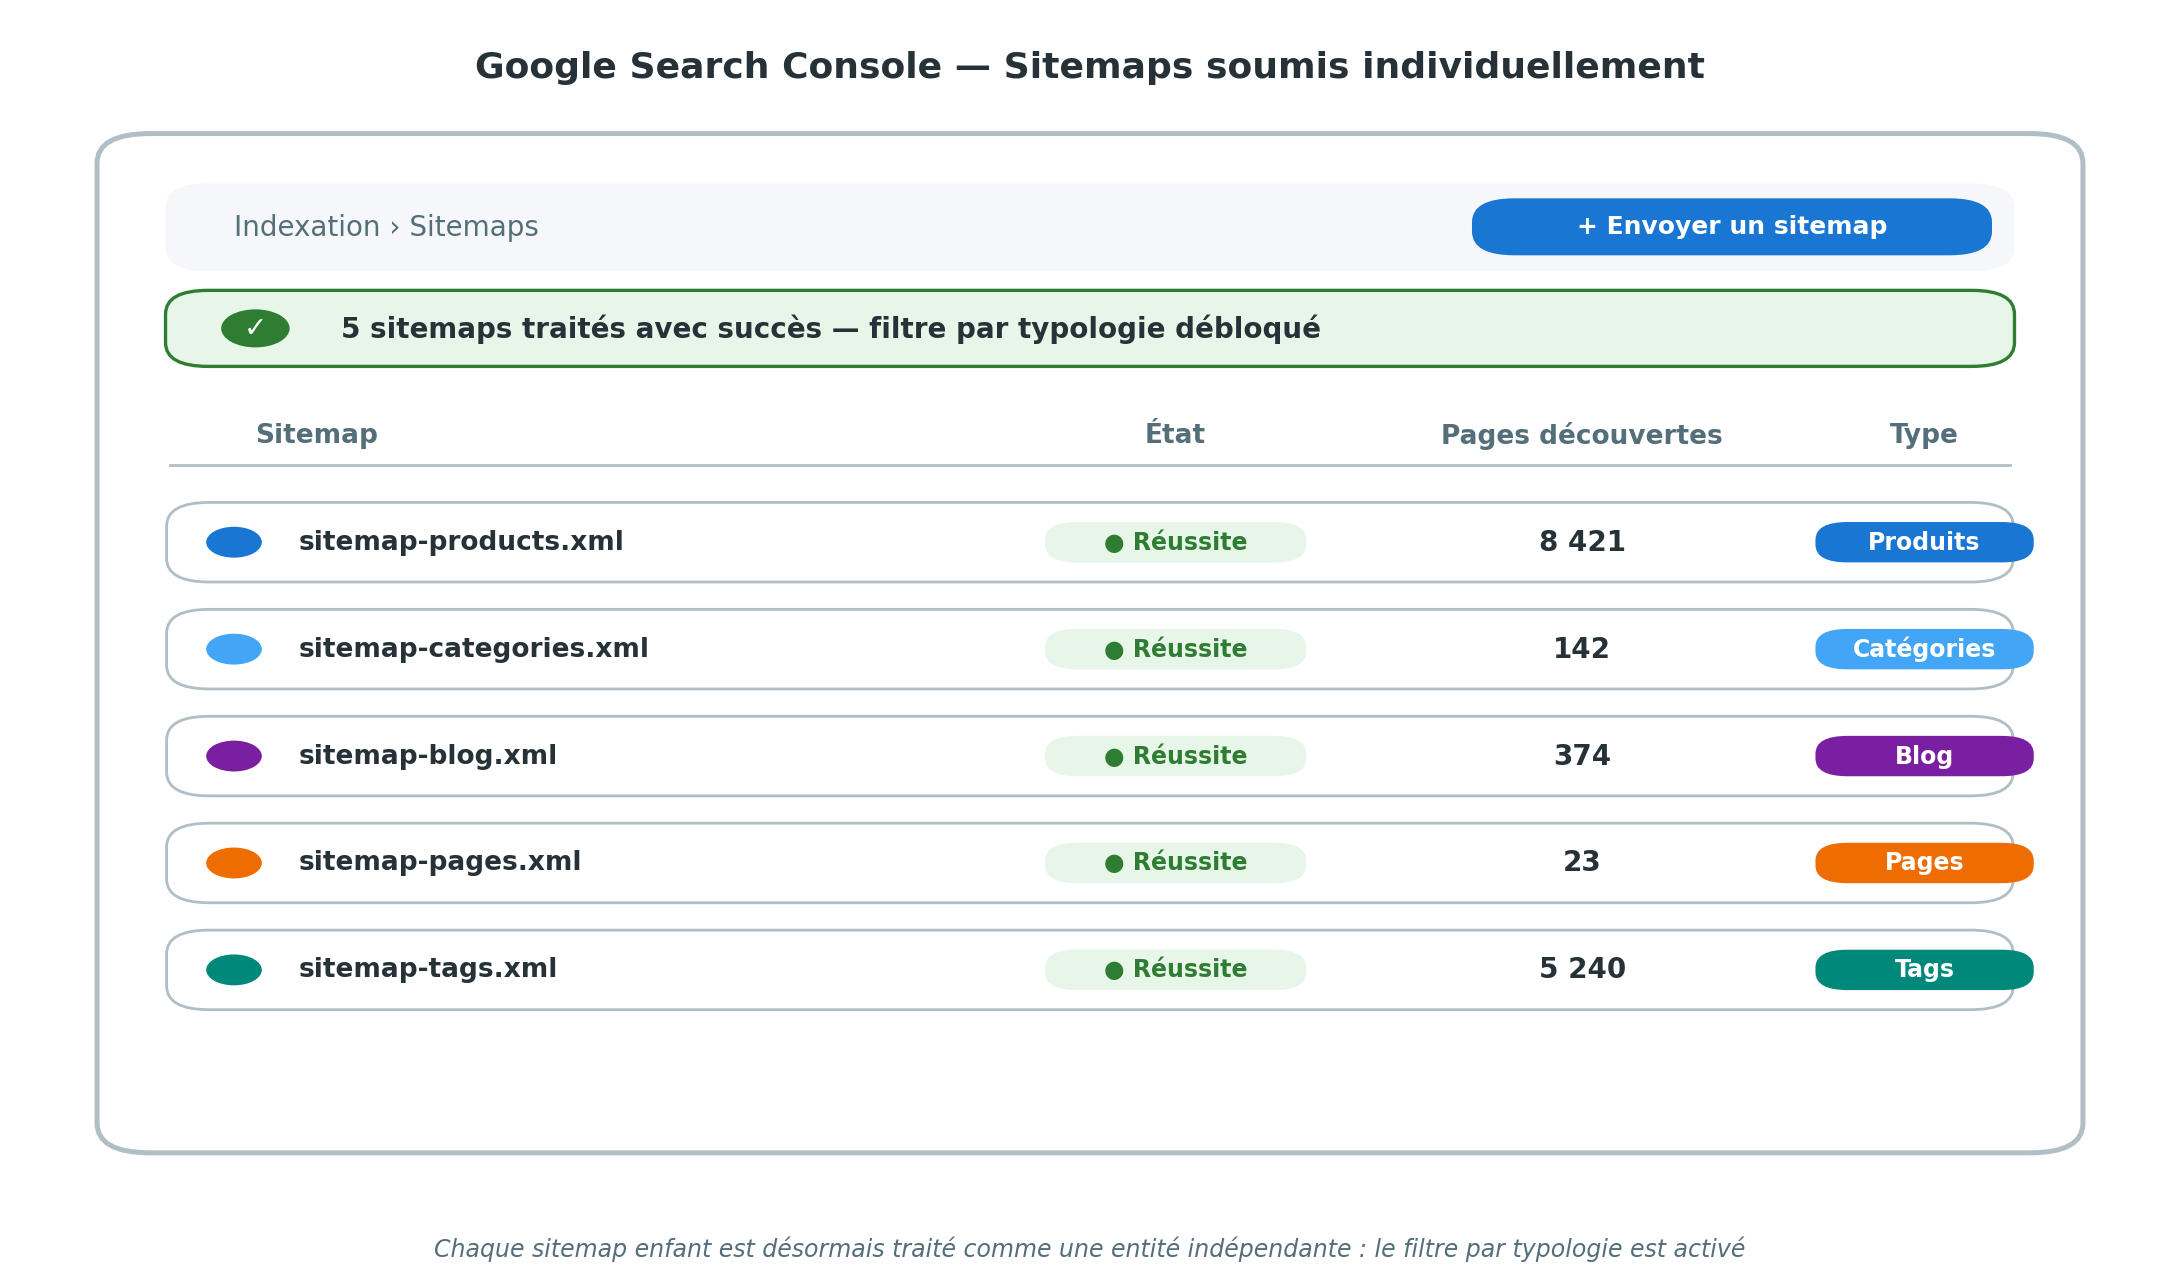The image size is (2179, 1282).
Task: Click the teal dot beside sitemap-tags.xml
Action: (234, 970)
